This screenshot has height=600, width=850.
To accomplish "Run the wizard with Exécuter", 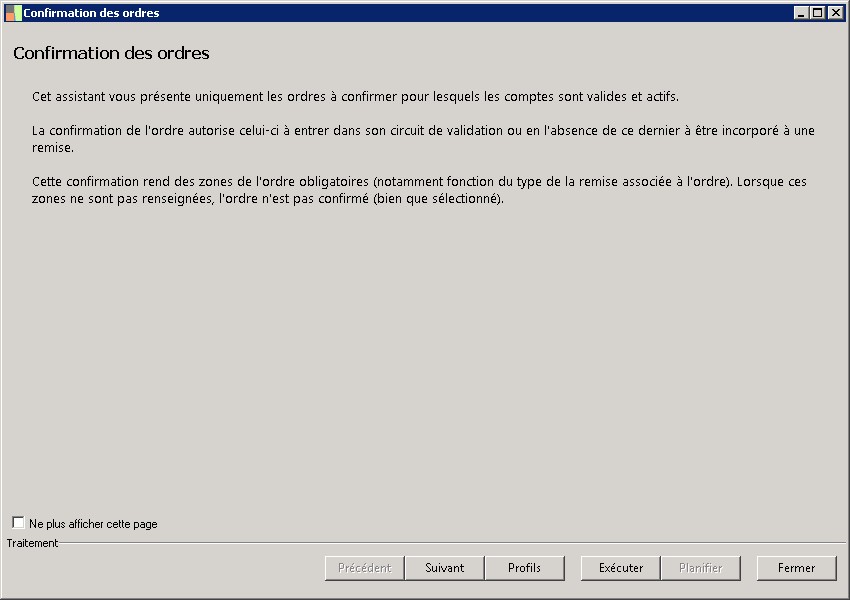I will pos(621,568).
